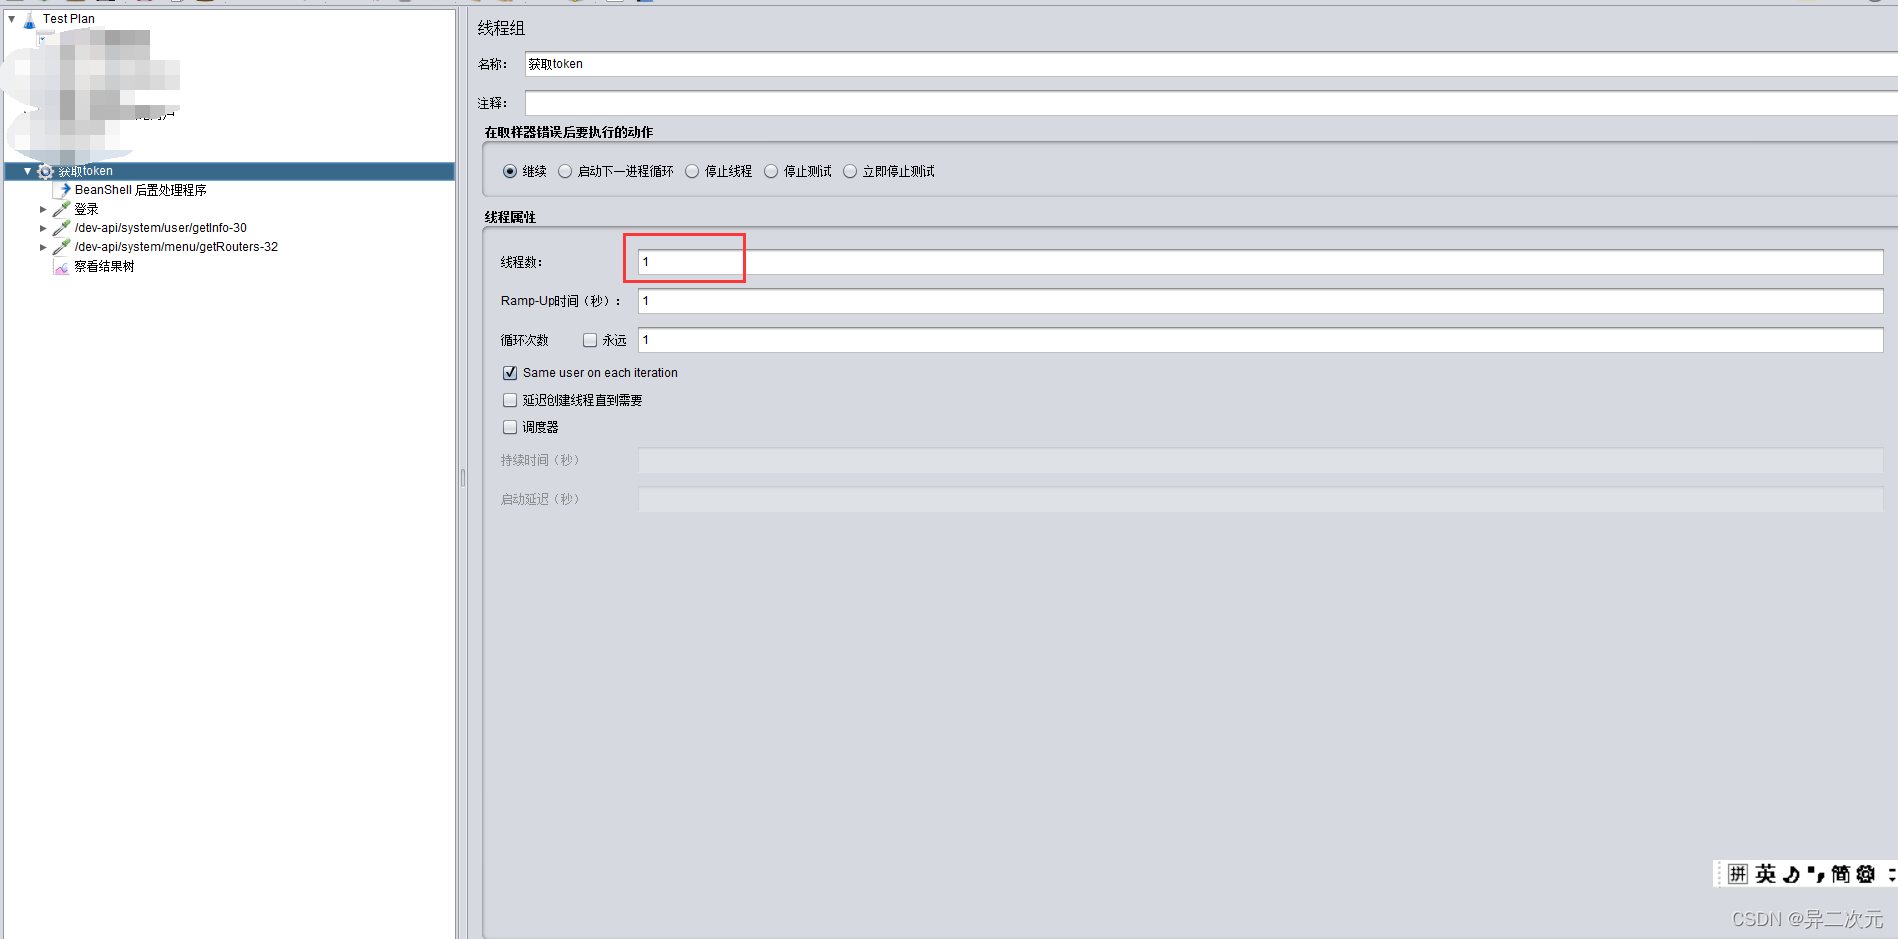
Task: Expand the 登录 tree node
Action: (43, 210)
